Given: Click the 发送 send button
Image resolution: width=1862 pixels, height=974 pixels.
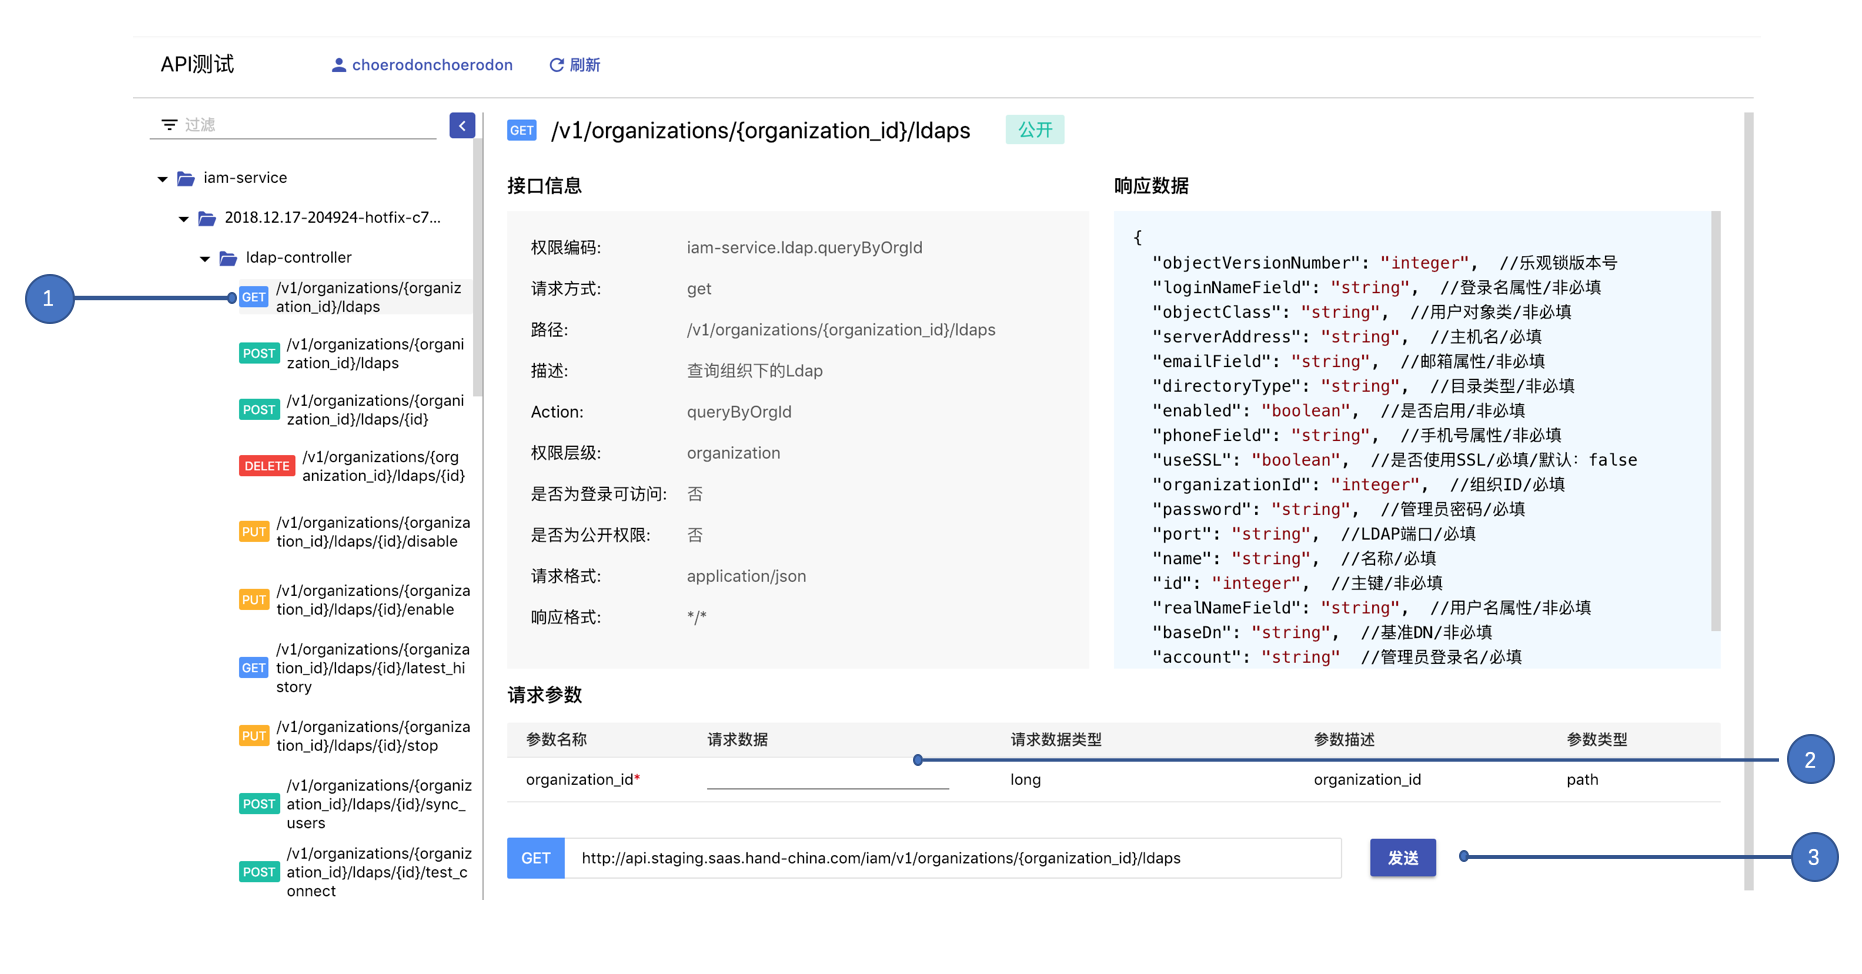Looking at the screenshot, I should point(1403,858).
